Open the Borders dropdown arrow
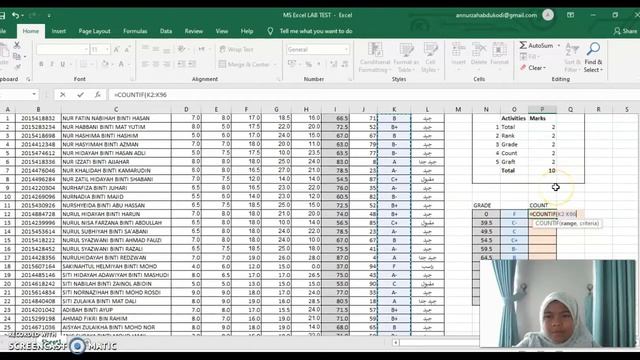This screenshot has height=360, width=640. (x=93, y=64)
